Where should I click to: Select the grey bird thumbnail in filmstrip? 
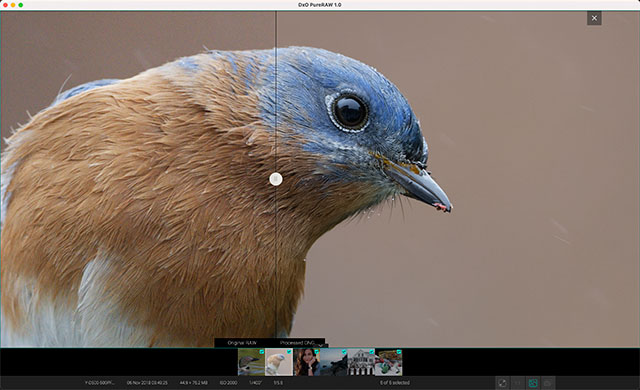pyautogui.click(x=251, y=362)
